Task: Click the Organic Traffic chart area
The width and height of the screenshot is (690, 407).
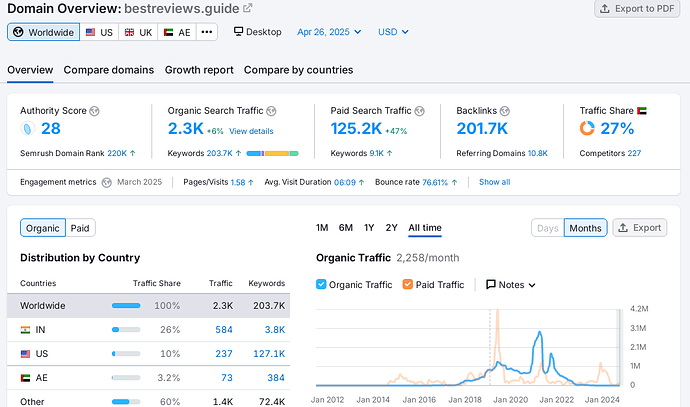Action: point(468,347)
